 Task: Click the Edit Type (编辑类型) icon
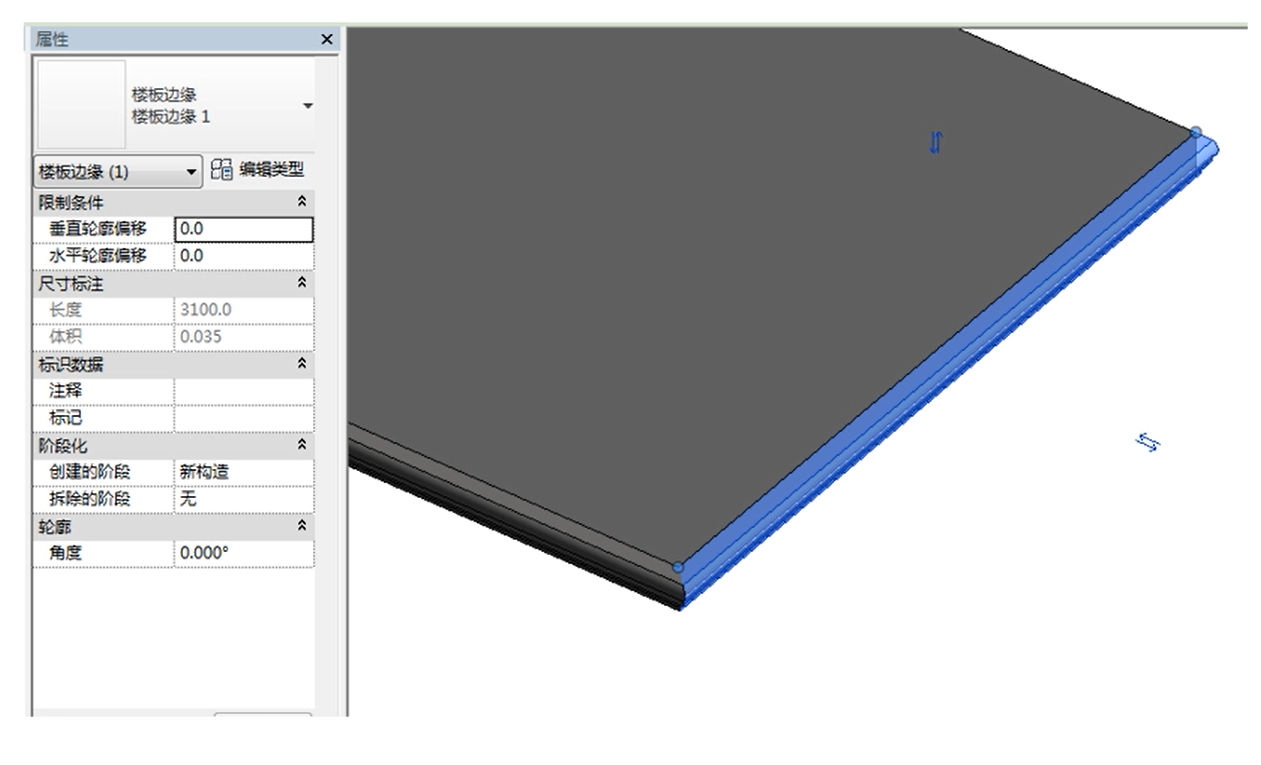coord(221,171)
